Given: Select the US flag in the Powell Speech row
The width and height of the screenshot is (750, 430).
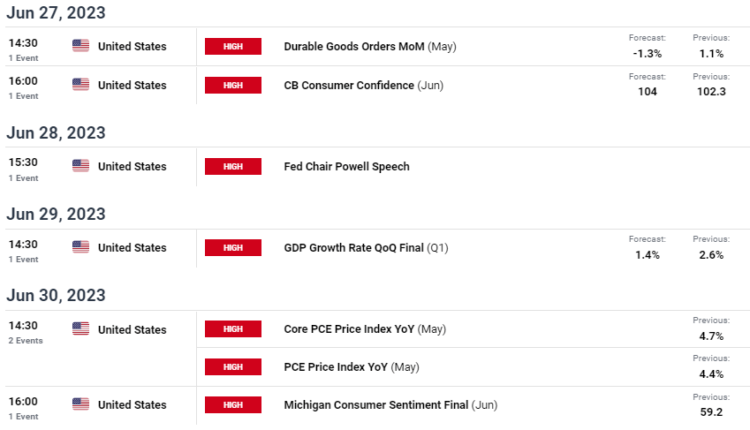Looking at the screenshot, I should tap(81, 166).
